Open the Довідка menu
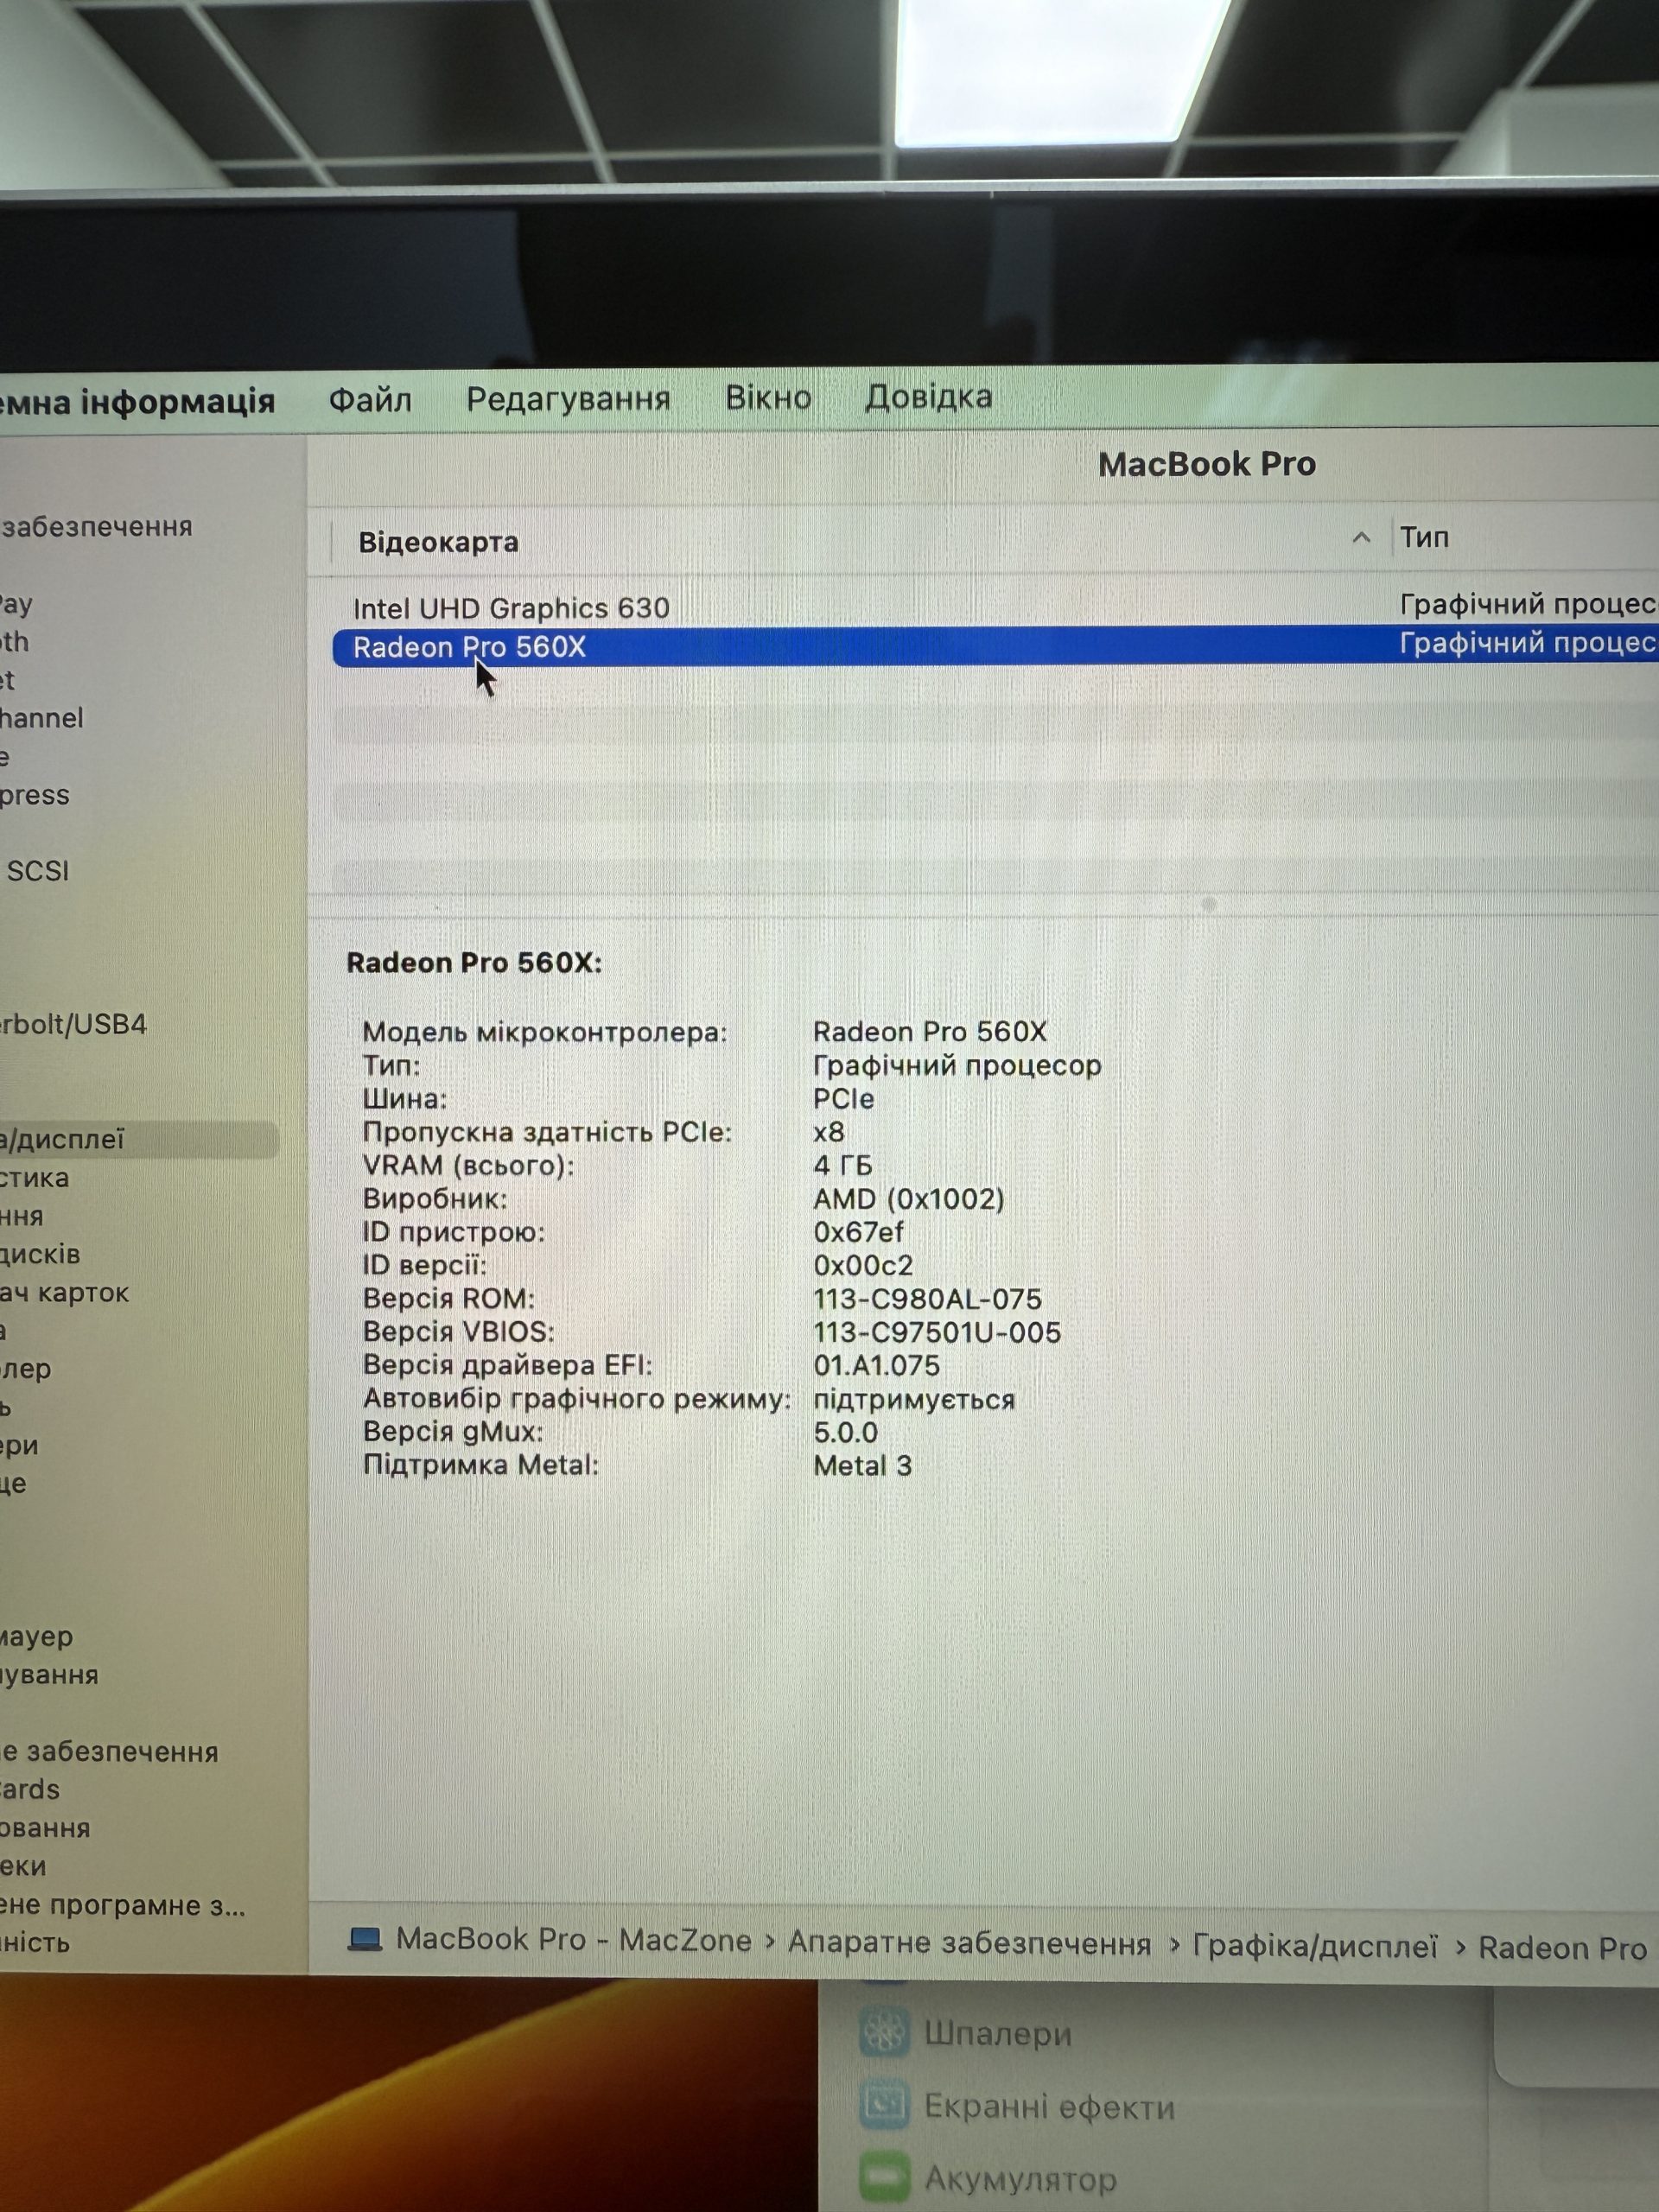Image resolution: width=1659 pixels, height=2212 pixels. (x=928, y=396)
